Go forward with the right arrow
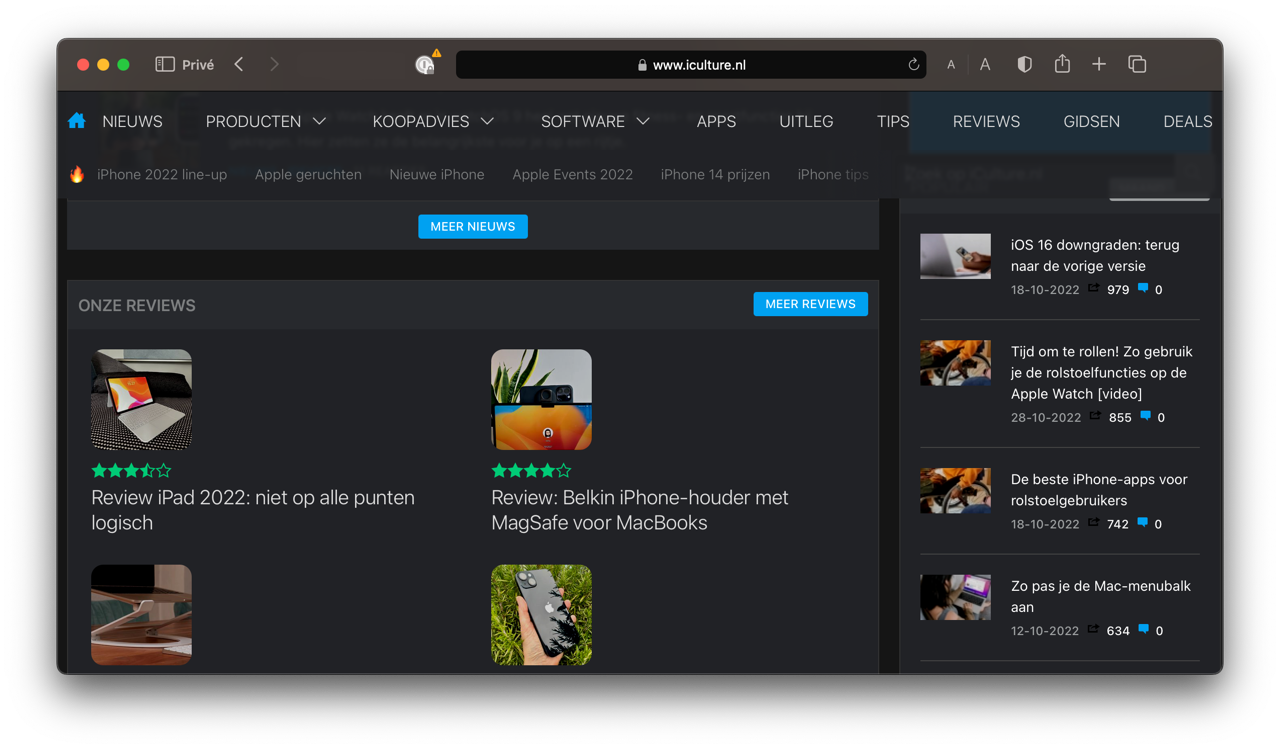This screenshot has height=749, width=1280. coord(274,64)
